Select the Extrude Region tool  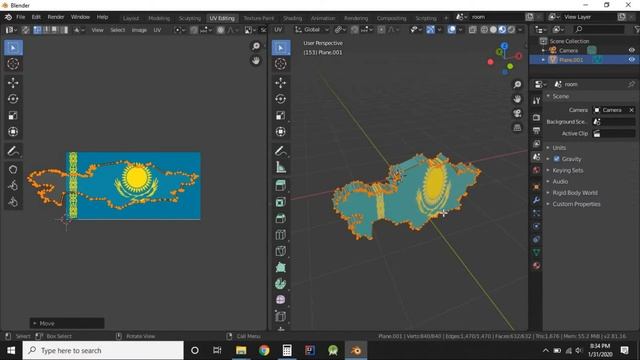pyautogui.click(x=281, y=186)
